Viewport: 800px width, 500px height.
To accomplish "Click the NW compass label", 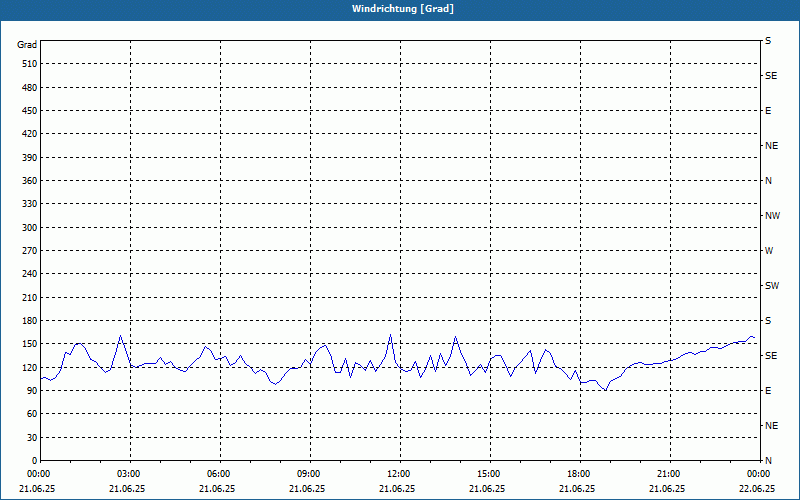I will pos(772,216).
